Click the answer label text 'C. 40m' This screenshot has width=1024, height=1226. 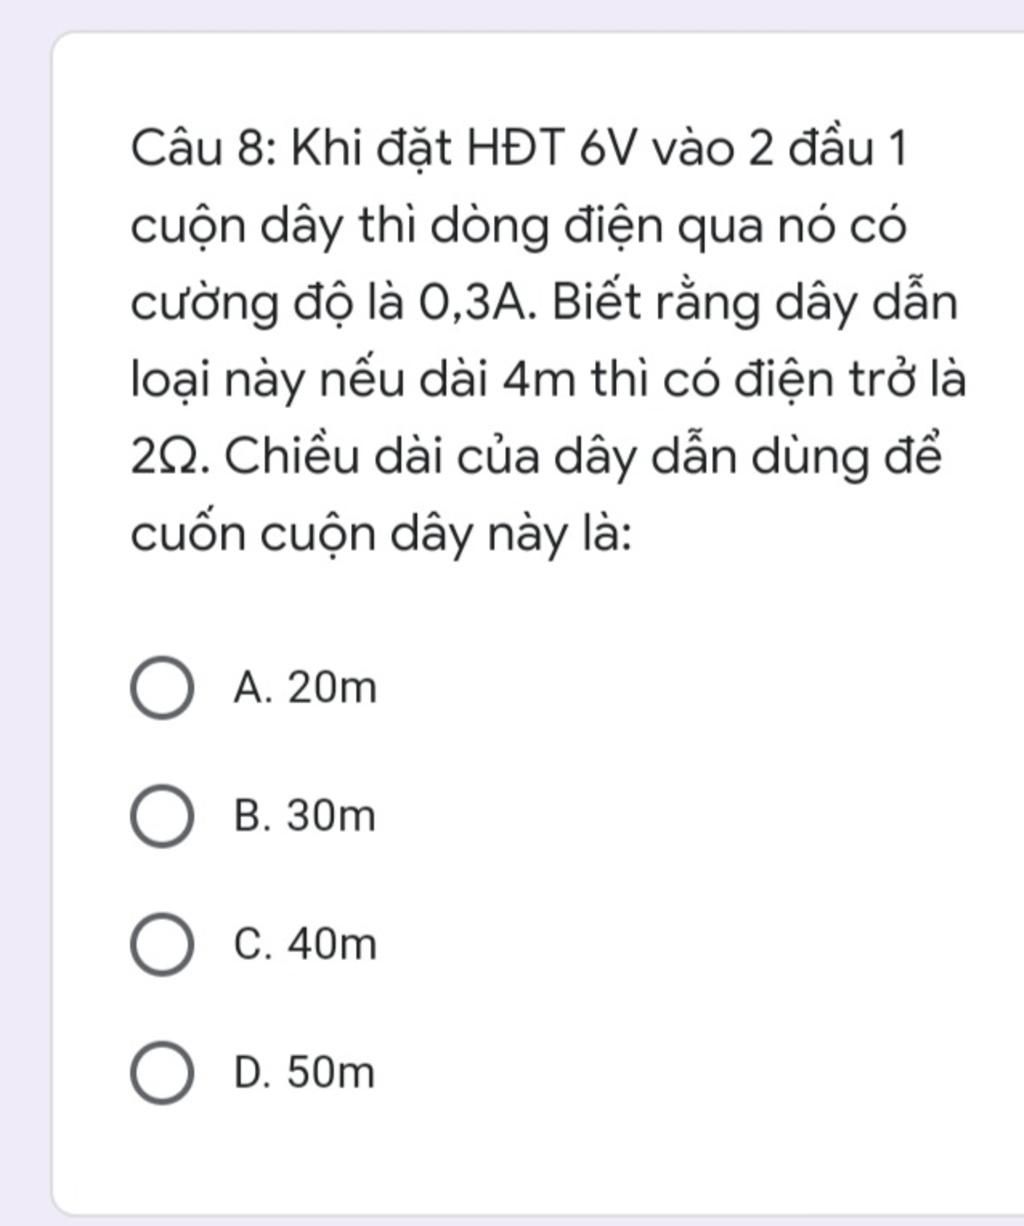(x=305, y=945)
